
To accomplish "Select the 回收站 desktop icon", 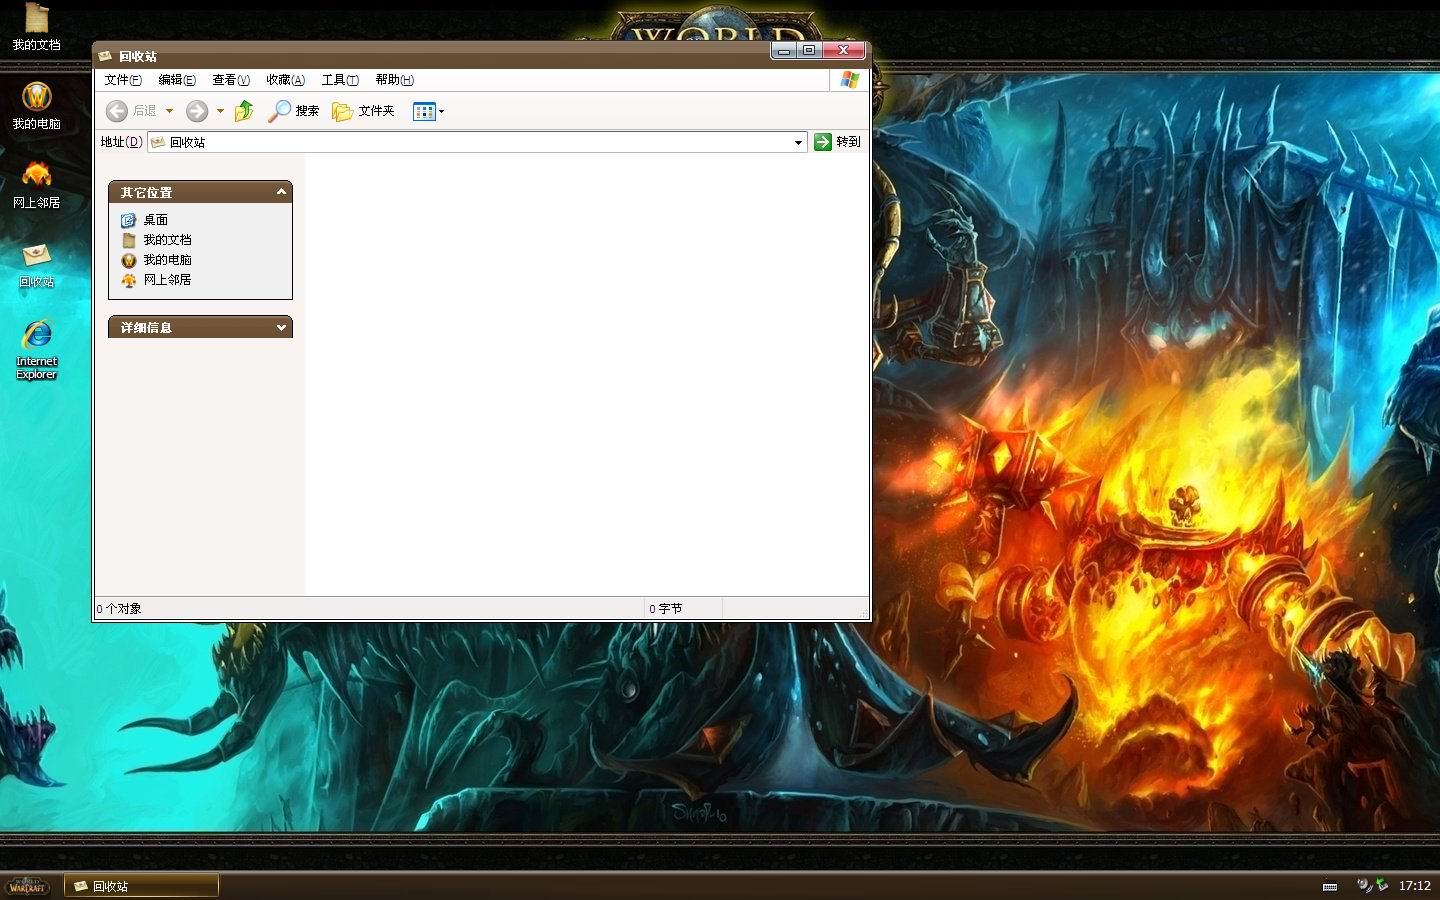I will tap(36, 265).
